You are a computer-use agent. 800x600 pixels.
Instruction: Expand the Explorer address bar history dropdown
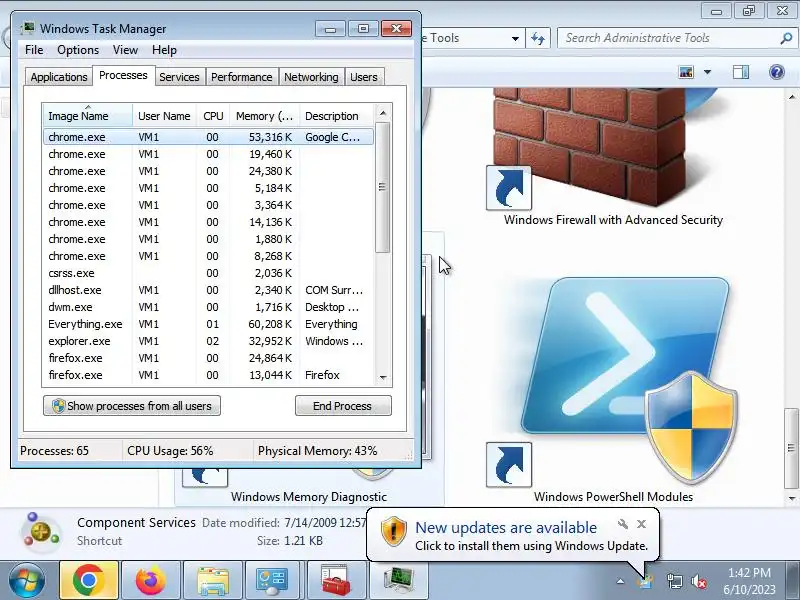(x=515, y=39)
